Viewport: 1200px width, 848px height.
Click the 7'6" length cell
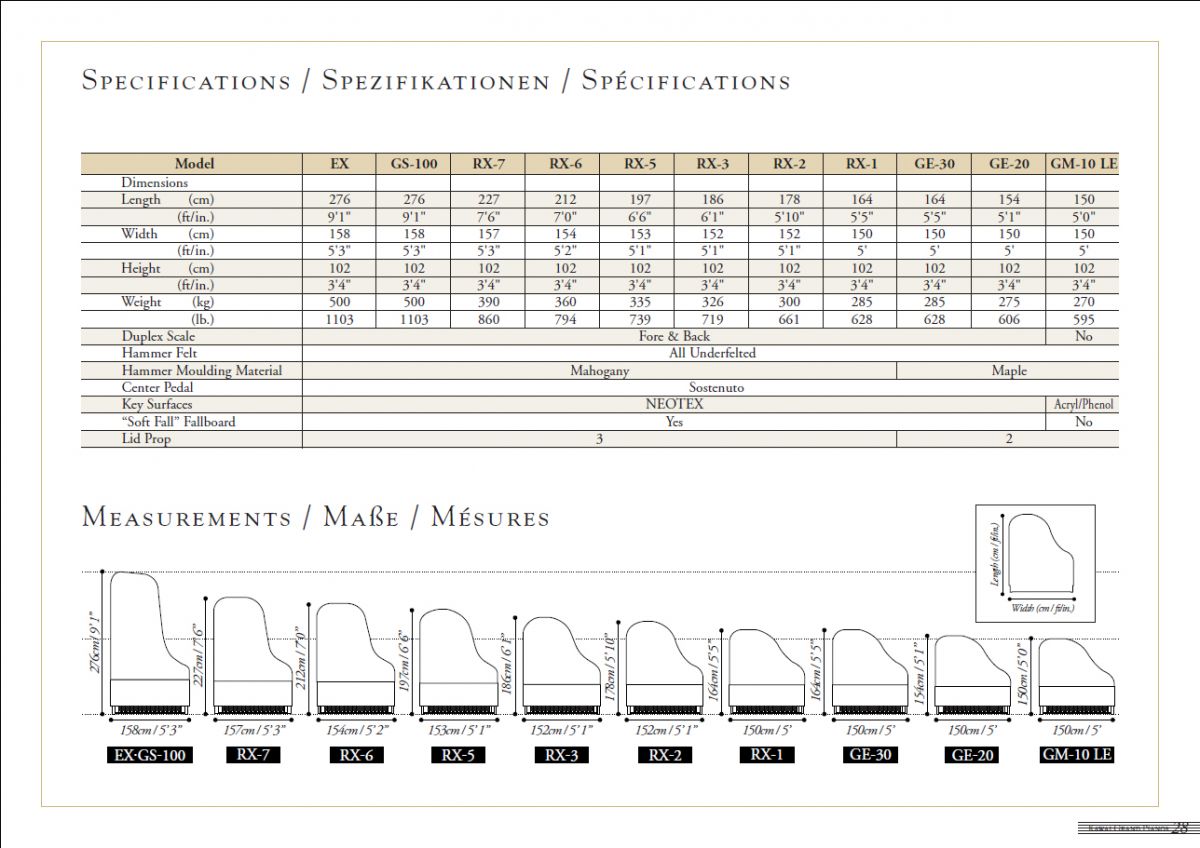click(488, 217)
